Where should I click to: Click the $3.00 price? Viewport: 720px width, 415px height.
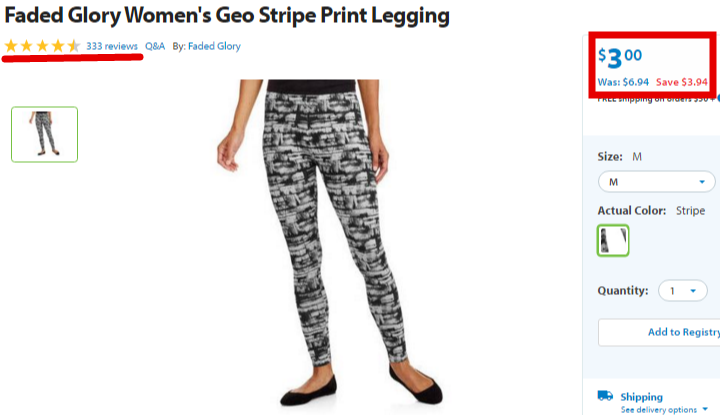click(x=620, y=58)
